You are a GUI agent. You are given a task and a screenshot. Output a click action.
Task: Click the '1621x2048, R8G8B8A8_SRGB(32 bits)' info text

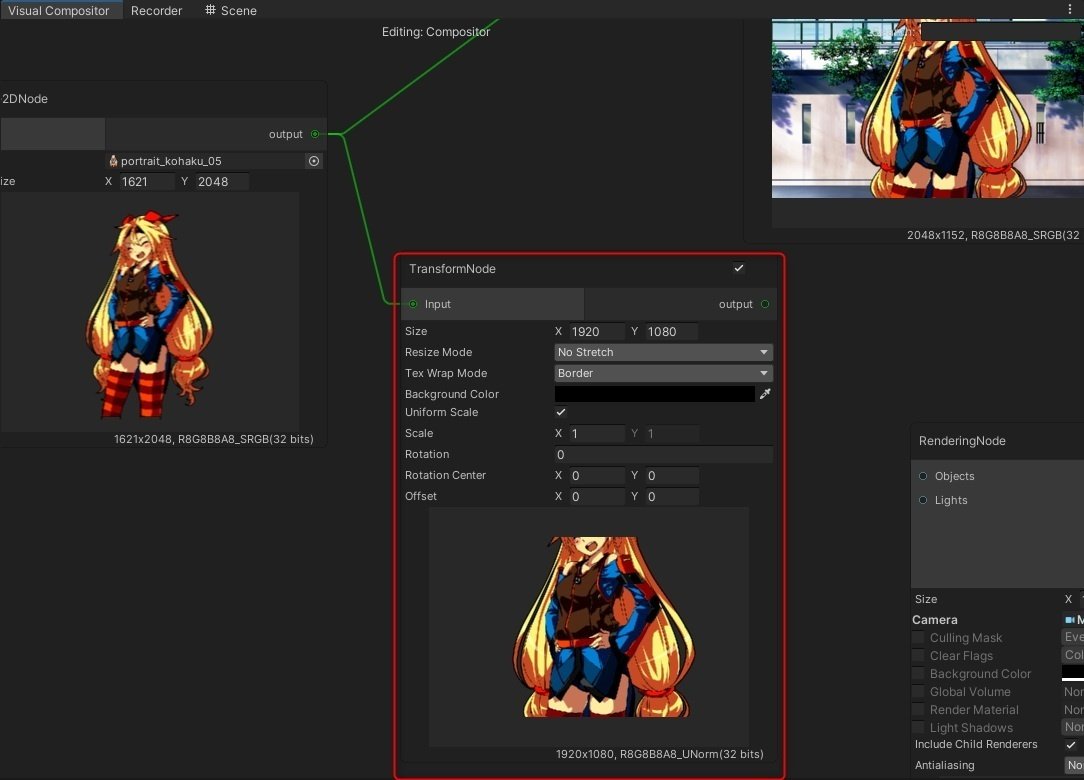[214, 439]
